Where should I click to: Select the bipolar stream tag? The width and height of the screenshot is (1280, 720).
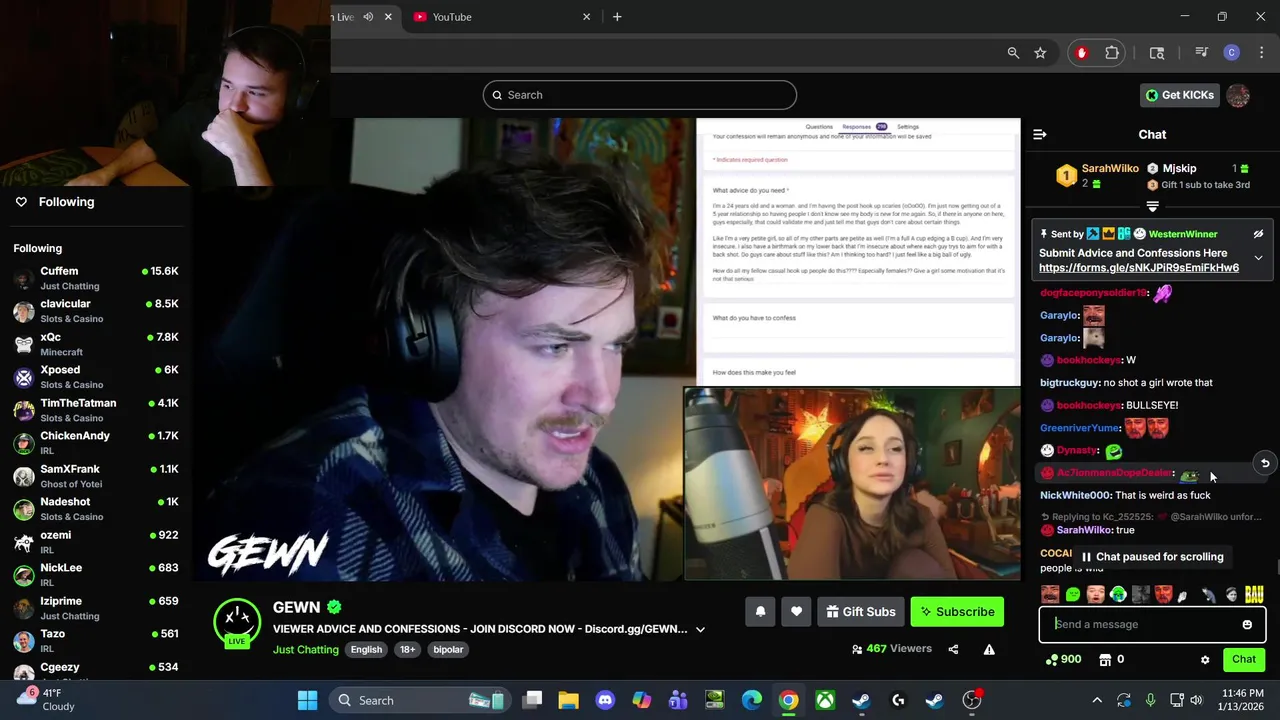(448, 650)
